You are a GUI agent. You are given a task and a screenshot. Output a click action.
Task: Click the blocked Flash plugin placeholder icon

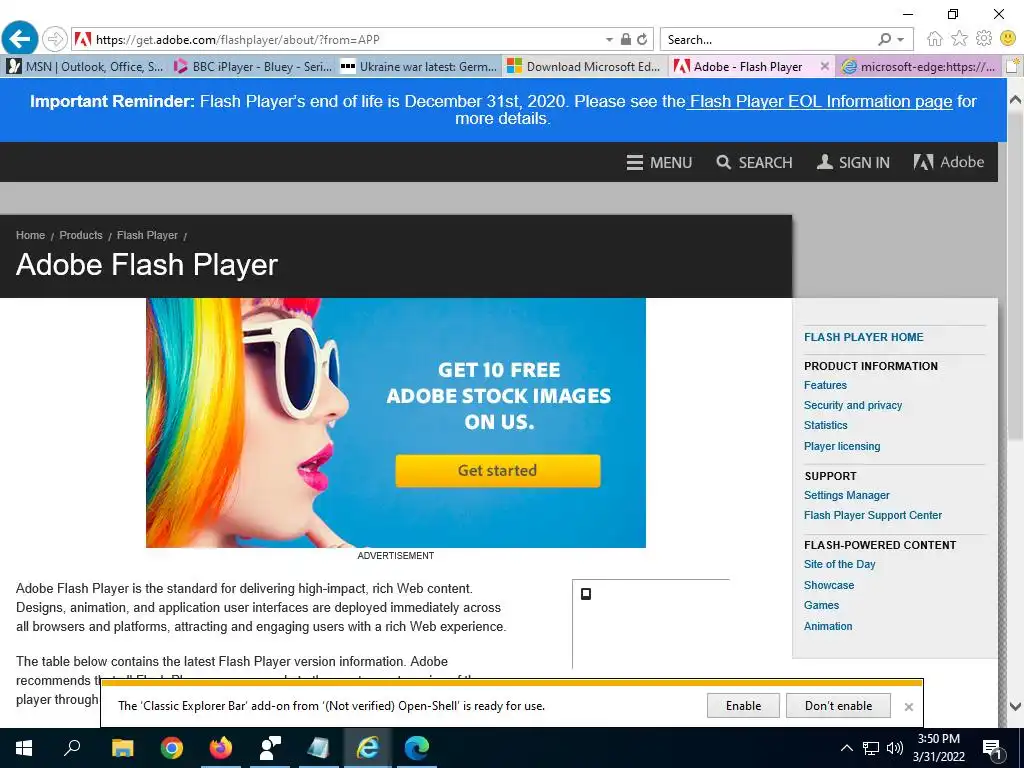pyautogui.click(x=586, y=594)
